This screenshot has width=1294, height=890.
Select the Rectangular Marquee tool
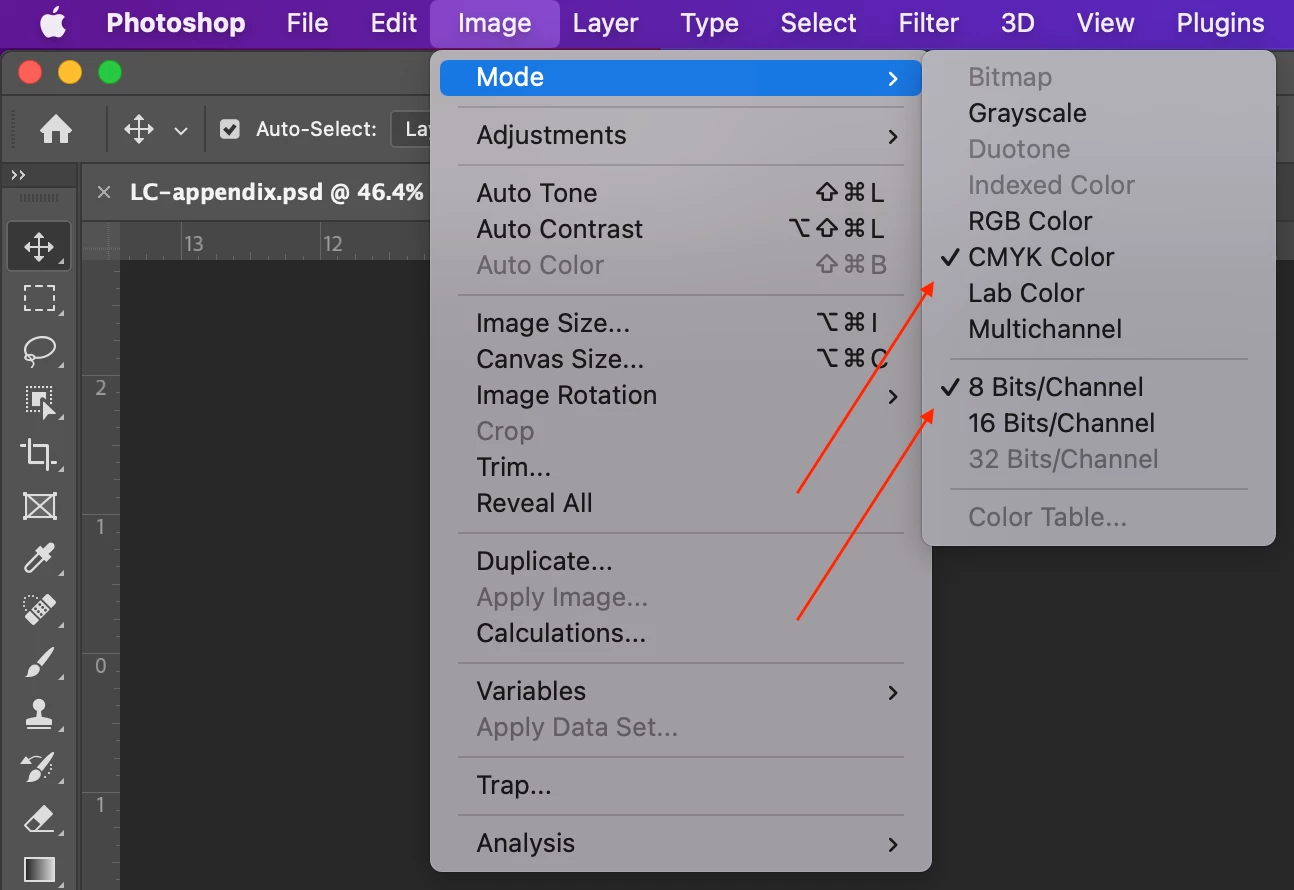point(39,298)
